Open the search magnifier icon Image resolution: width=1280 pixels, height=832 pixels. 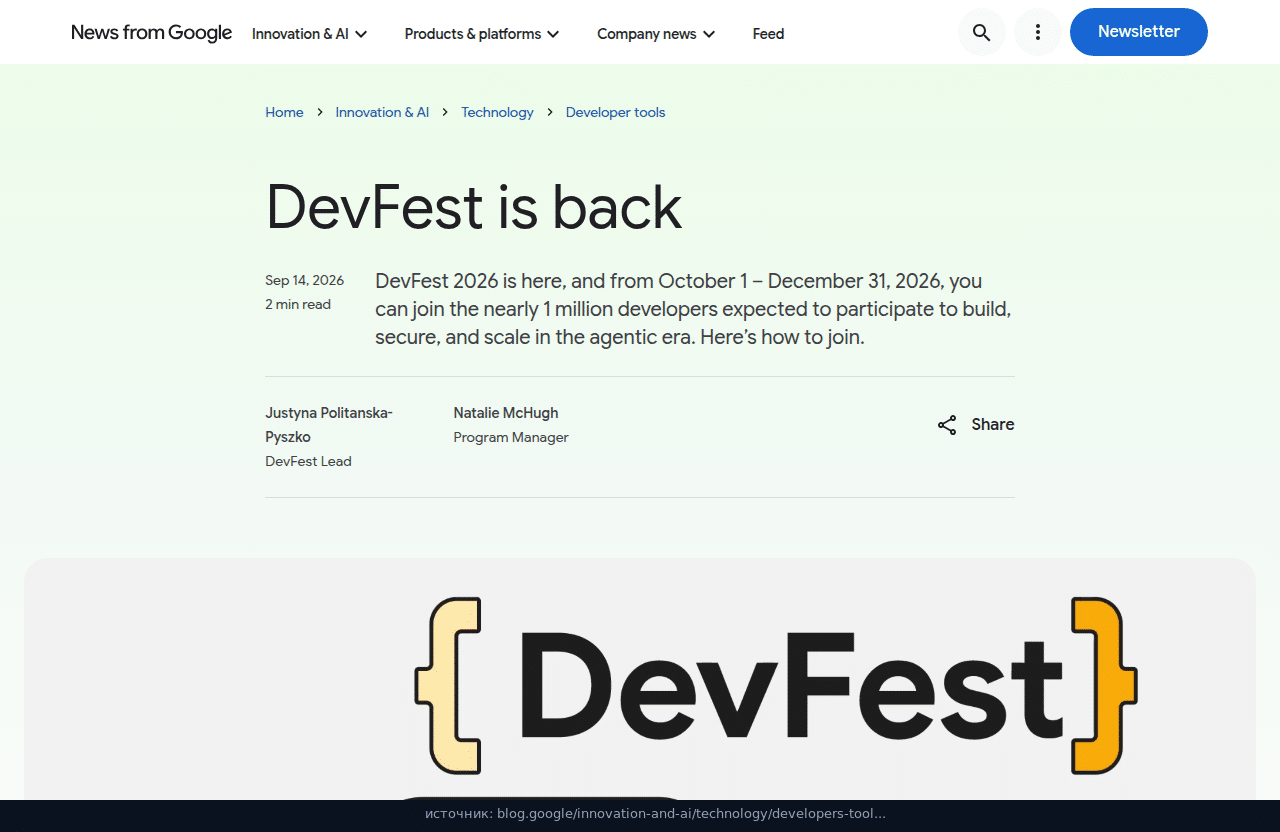[981, 32]
